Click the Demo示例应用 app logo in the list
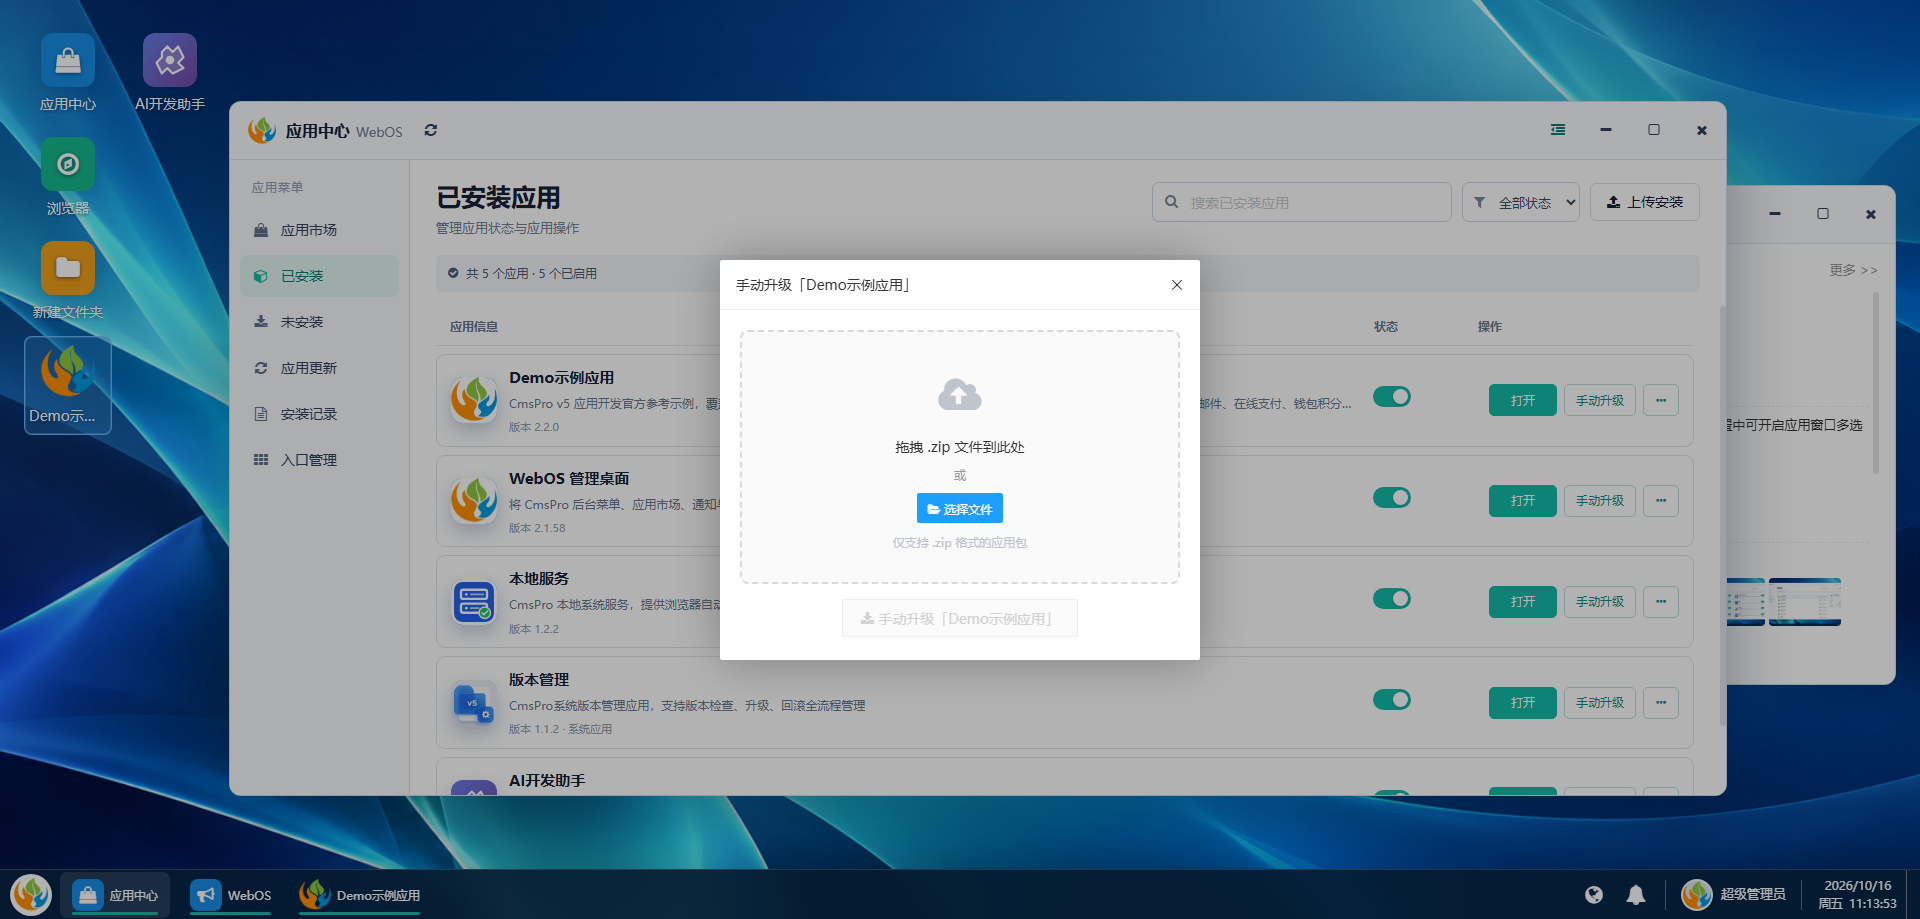The image size is (1920, 919). (x=474, y=400)
